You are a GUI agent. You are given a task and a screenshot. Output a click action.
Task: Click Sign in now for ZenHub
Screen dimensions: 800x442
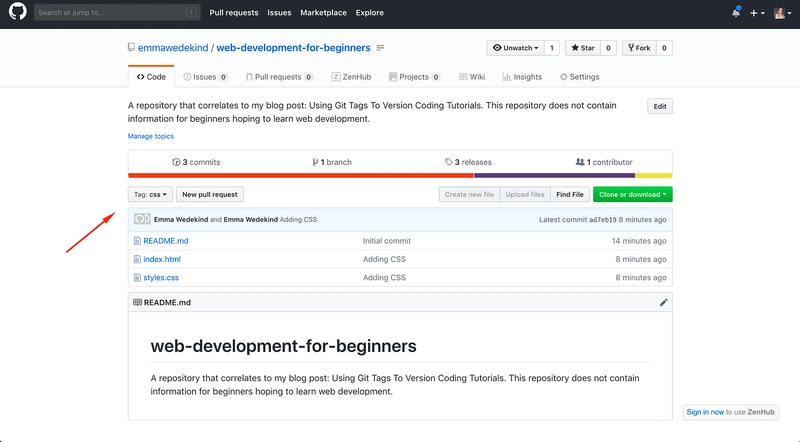click(705, 412)
